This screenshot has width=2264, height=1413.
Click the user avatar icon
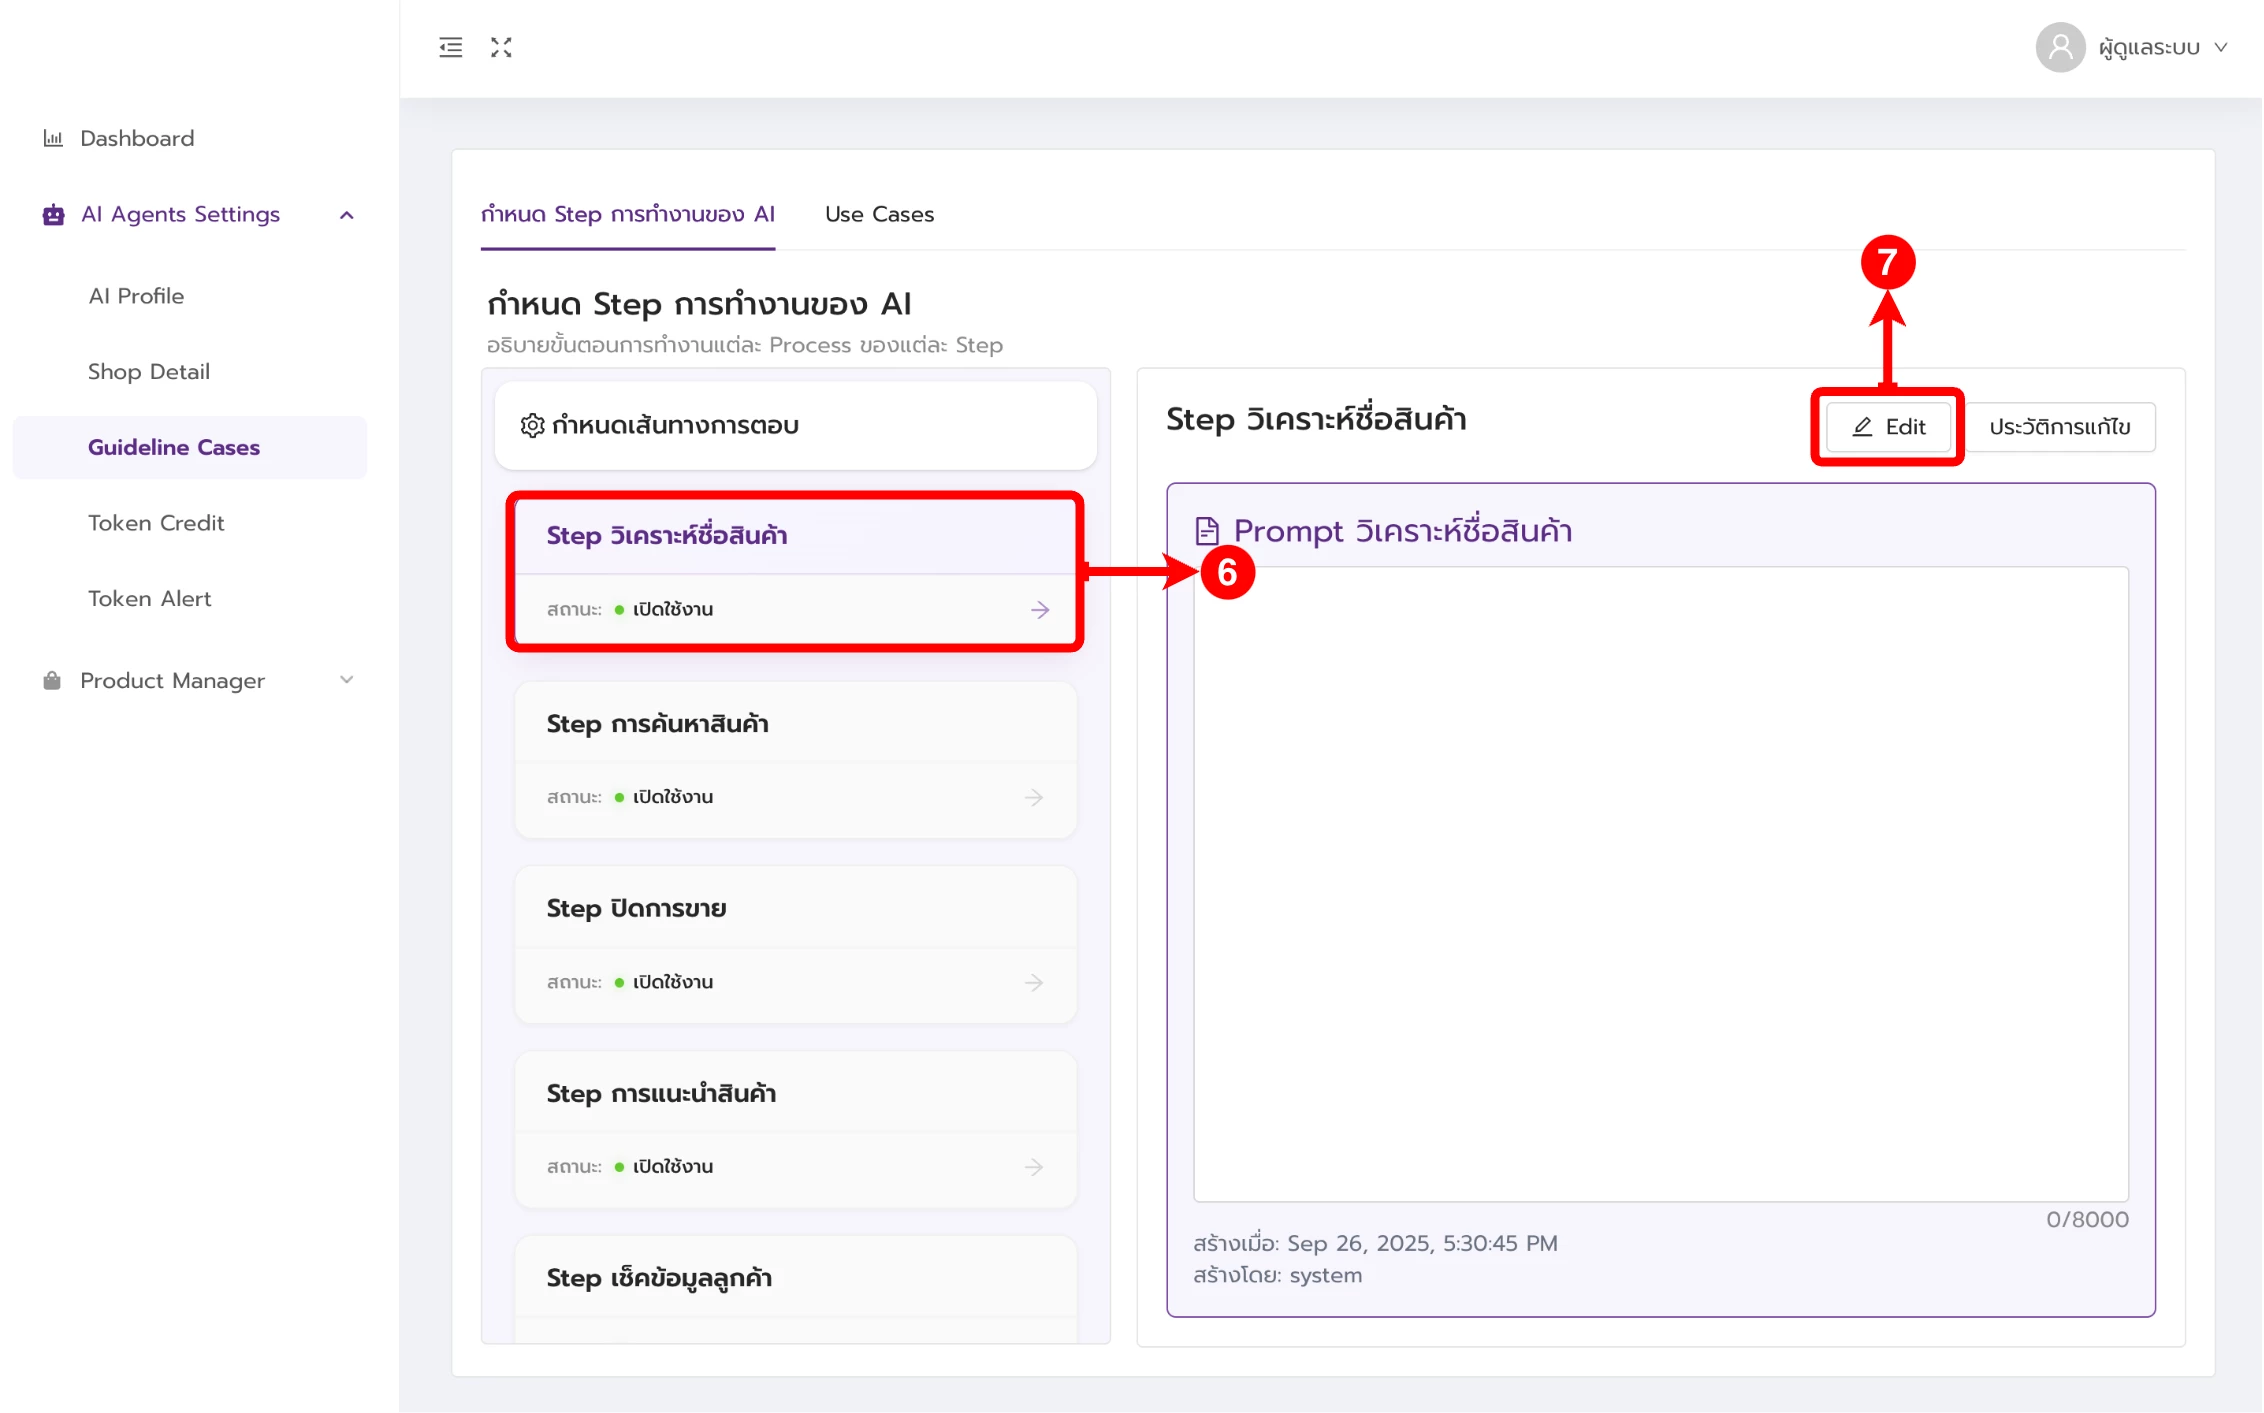point(2059,47)
